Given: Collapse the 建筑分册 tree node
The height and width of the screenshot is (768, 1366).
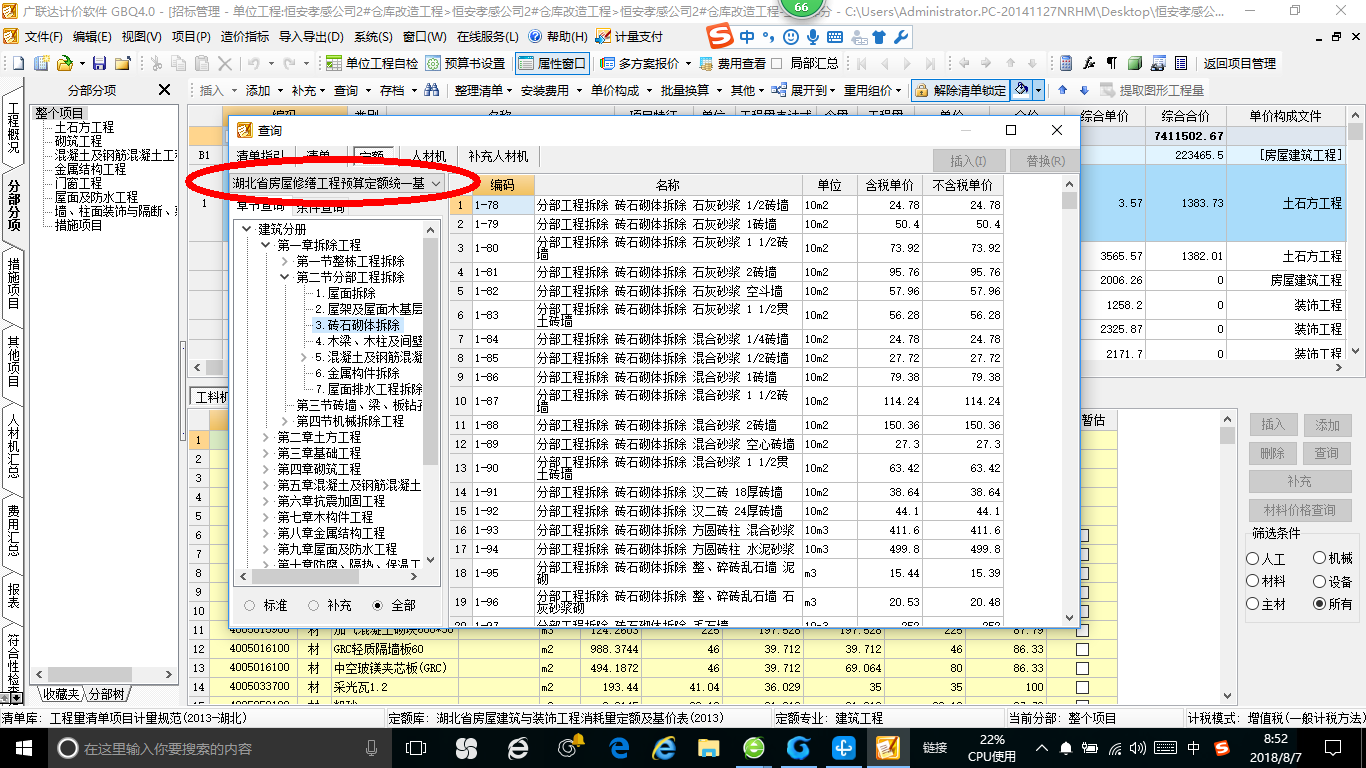Looking at the screenshot, I should (247, 229).
